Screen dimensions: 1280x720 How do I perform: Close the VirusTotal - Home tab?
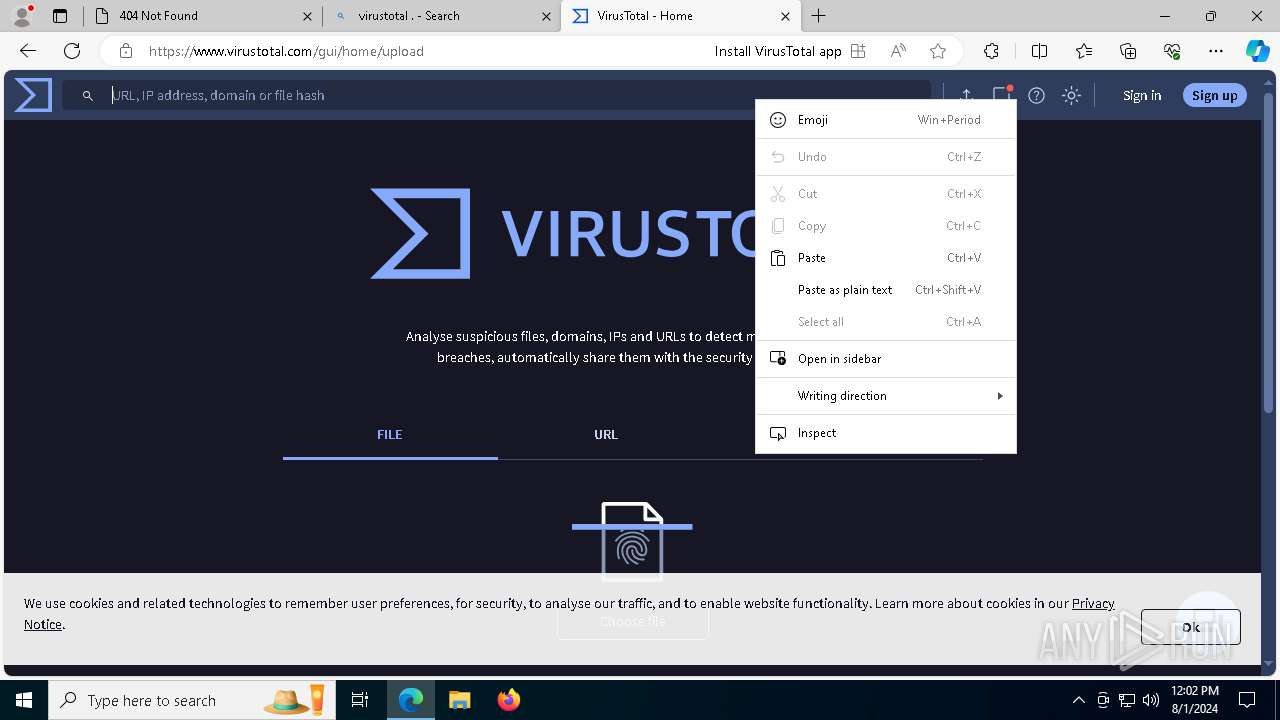(x=785, y=16)
